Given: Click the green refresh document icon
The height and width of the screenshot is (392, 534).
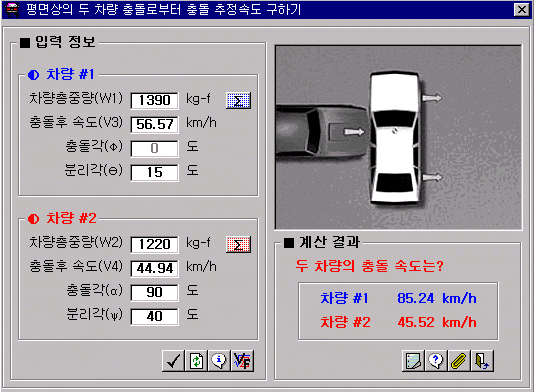Looking at the screenshot, I should pyautogui.click(x=197, y=361).
